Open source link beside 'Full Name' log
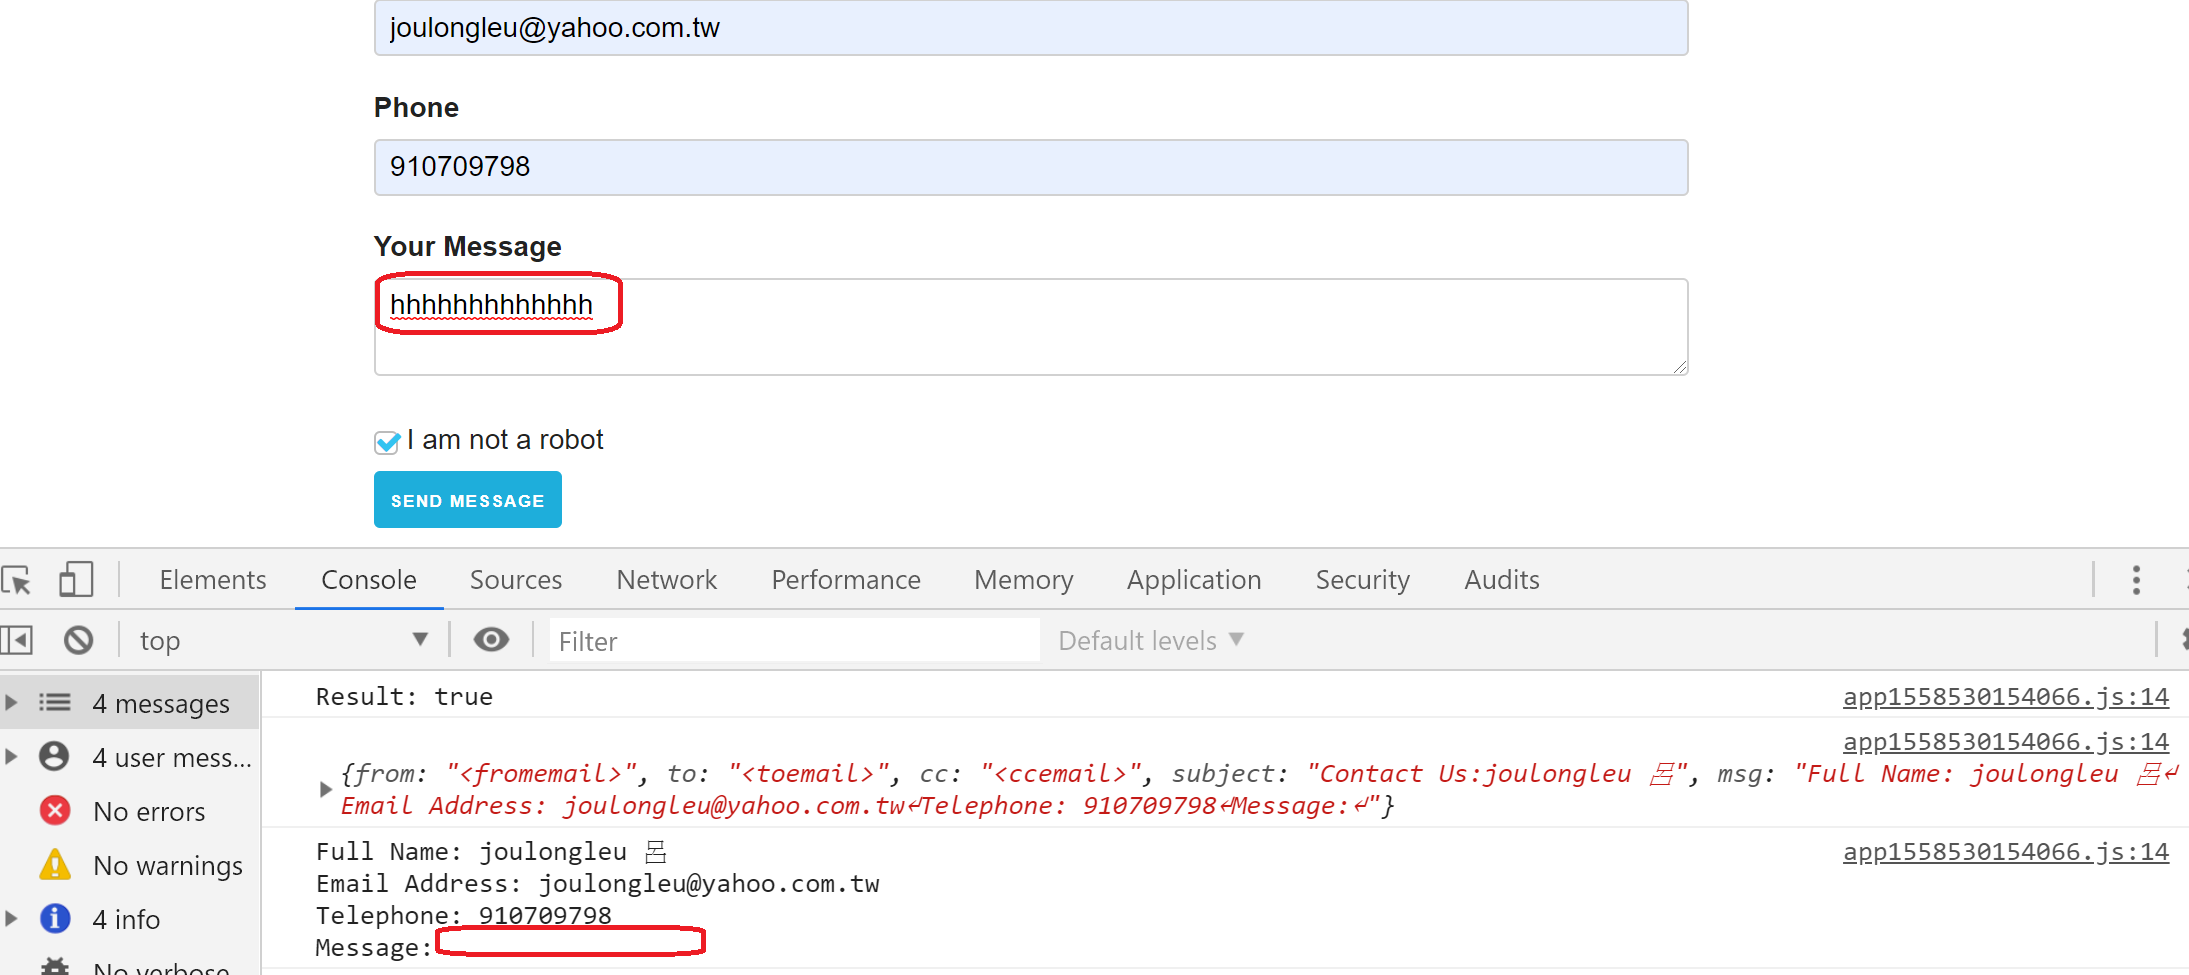The image size is (2189, 975). click(x=2006, y=852)
